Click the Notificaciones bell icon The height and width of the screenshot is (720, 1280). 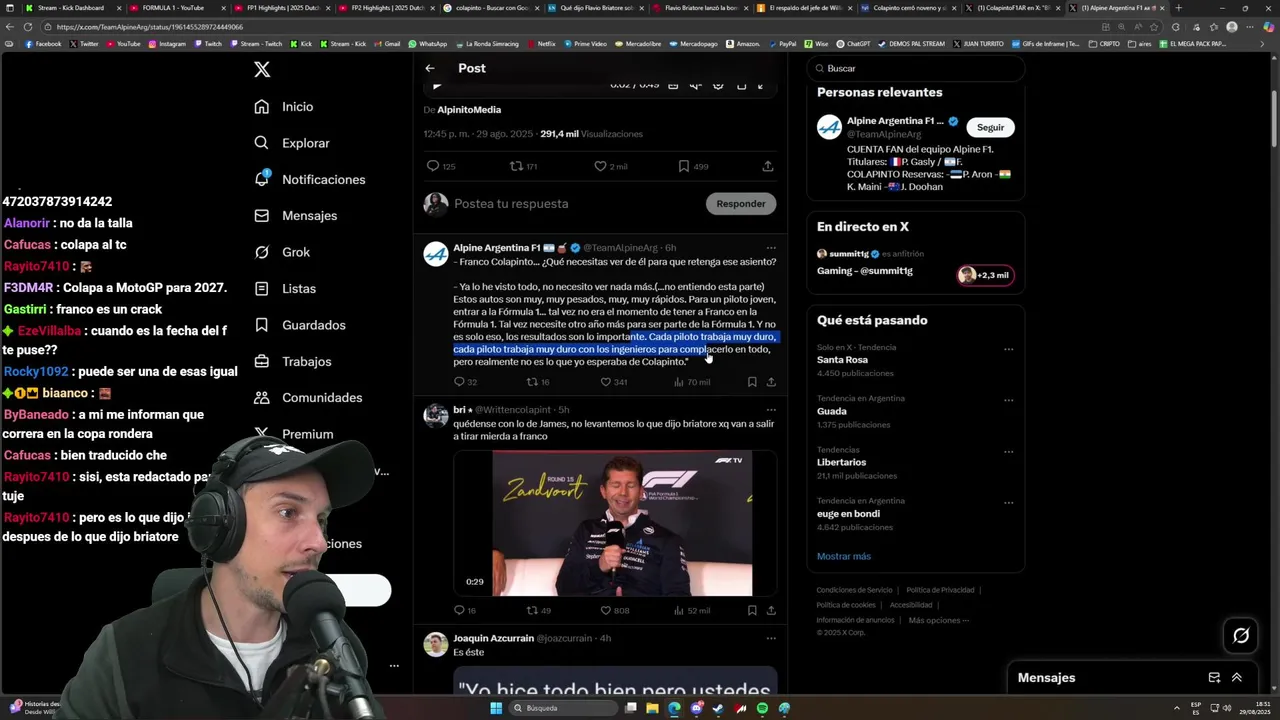[262, 179]
